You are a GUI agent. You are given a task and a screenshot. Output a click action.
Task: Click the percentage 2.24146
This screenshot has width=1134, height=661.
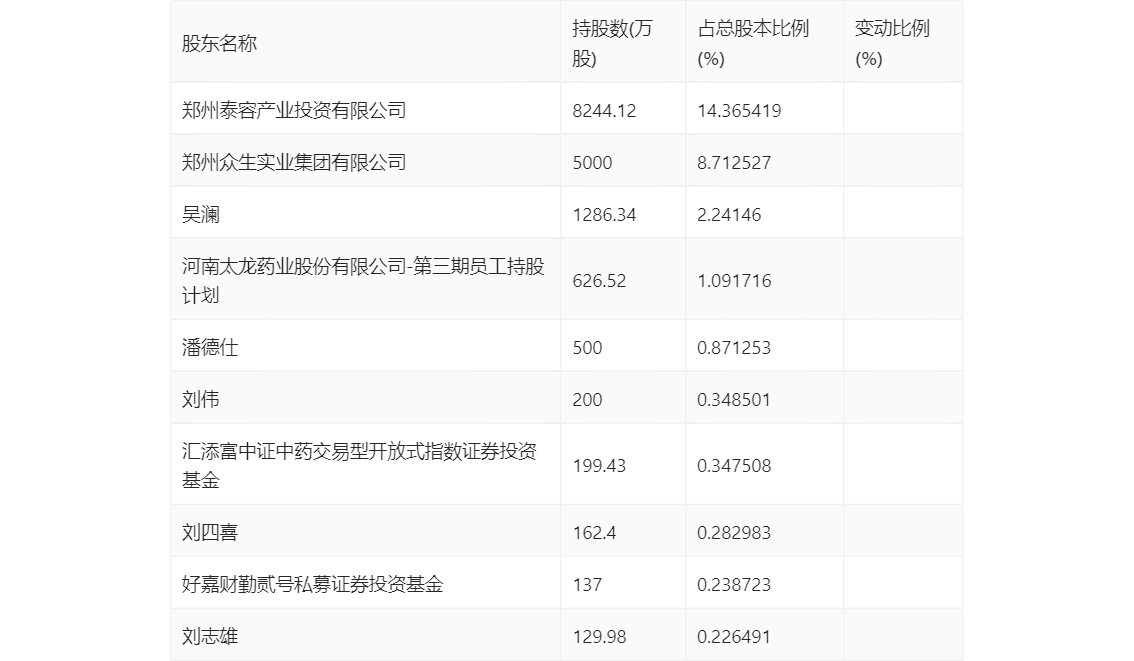coord(729,215)
